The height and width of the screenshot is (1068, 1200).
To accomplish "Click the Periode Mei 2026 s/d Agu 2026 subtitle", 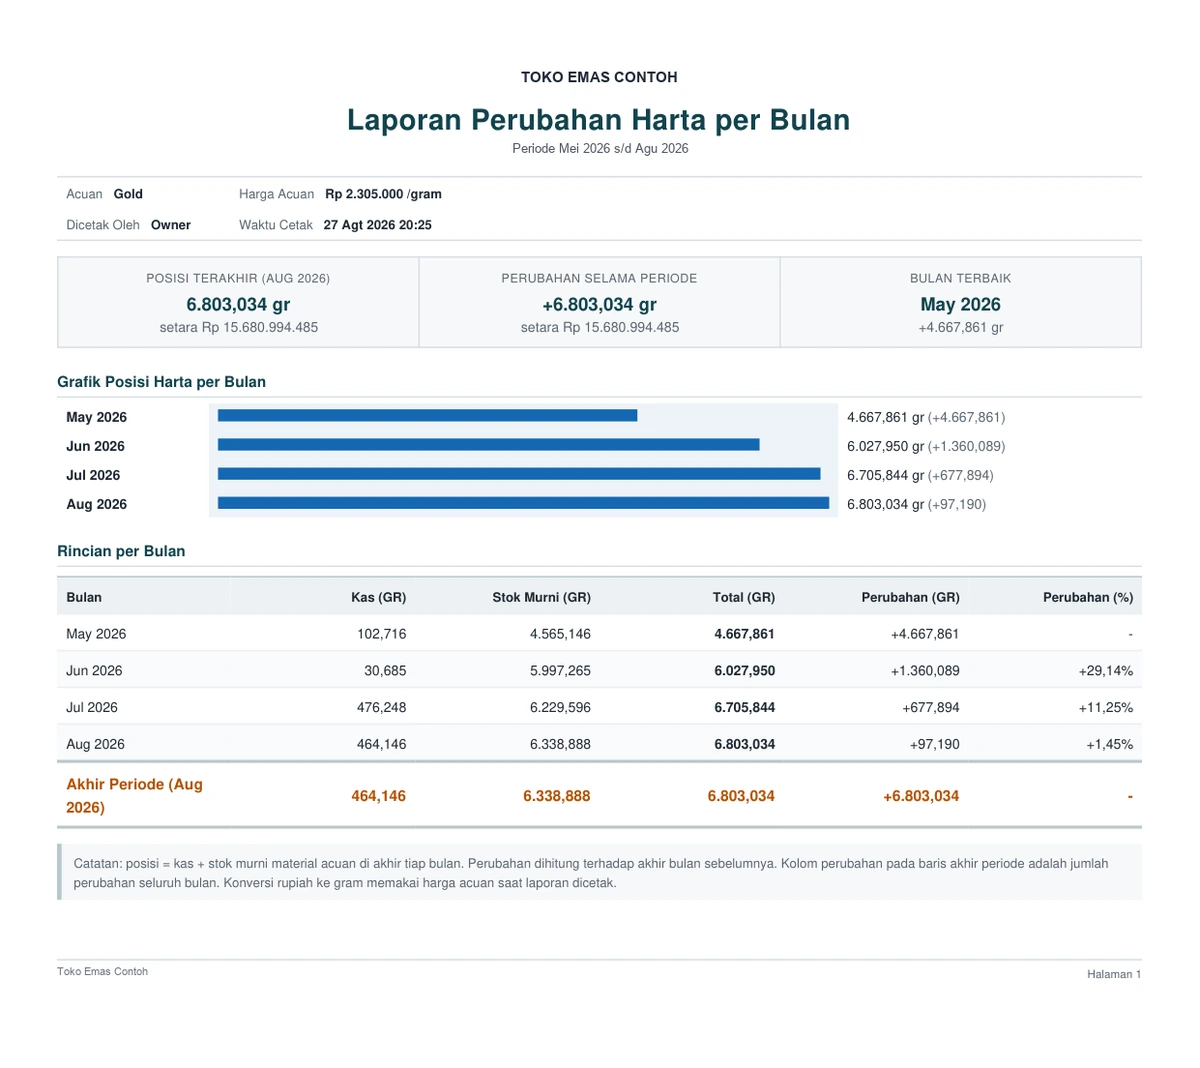I will pos(600,148).
